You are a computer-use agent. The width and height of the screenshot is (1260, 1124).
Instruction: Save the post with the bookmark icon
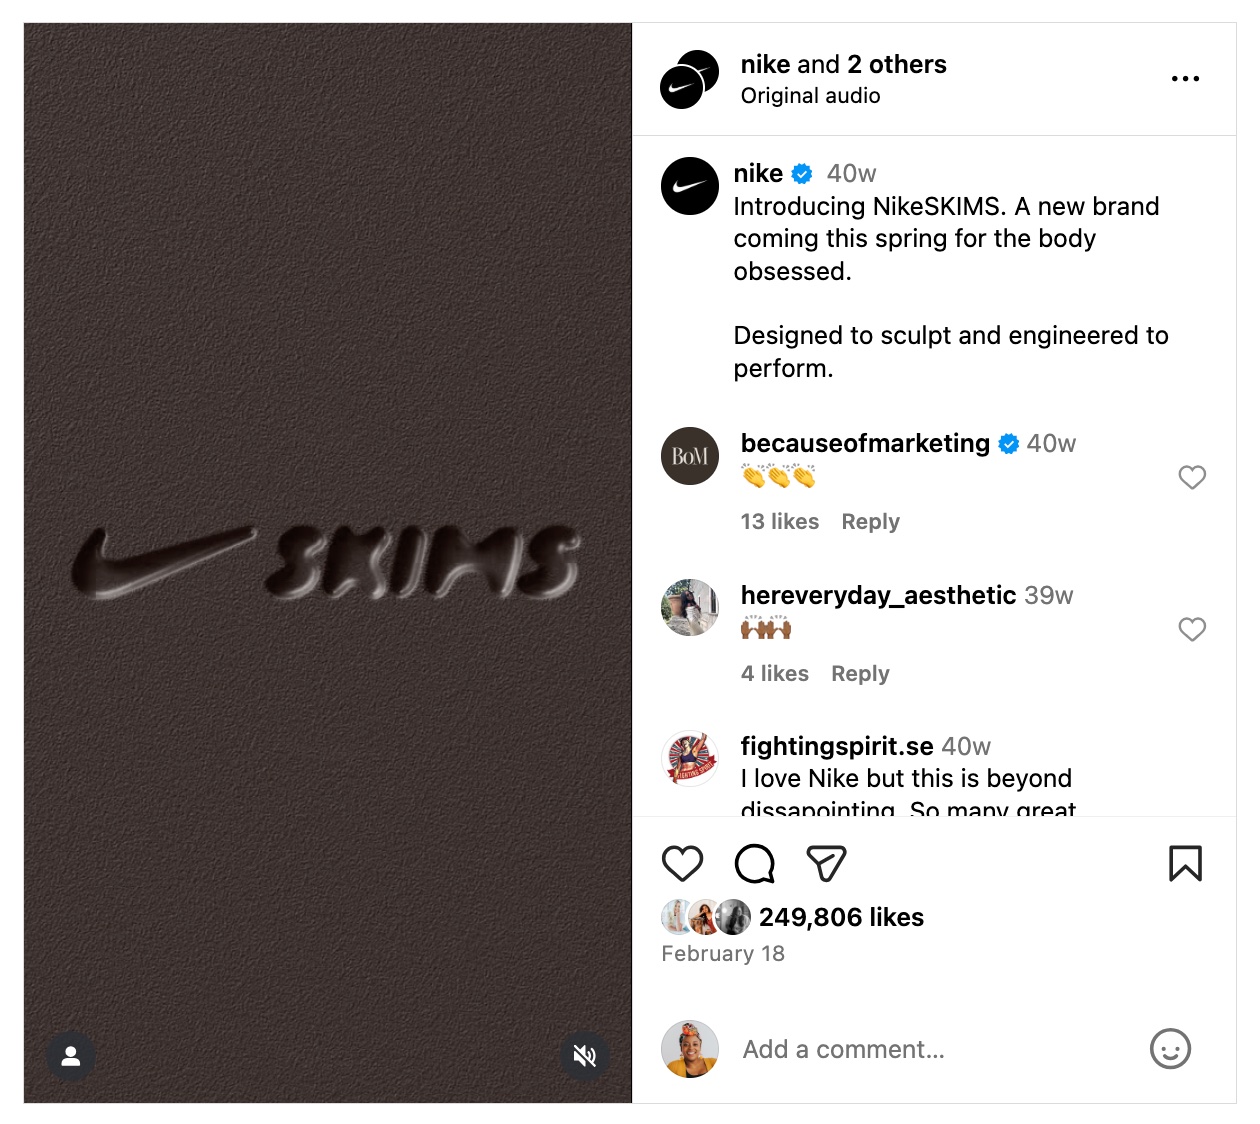coord(1185,863)
